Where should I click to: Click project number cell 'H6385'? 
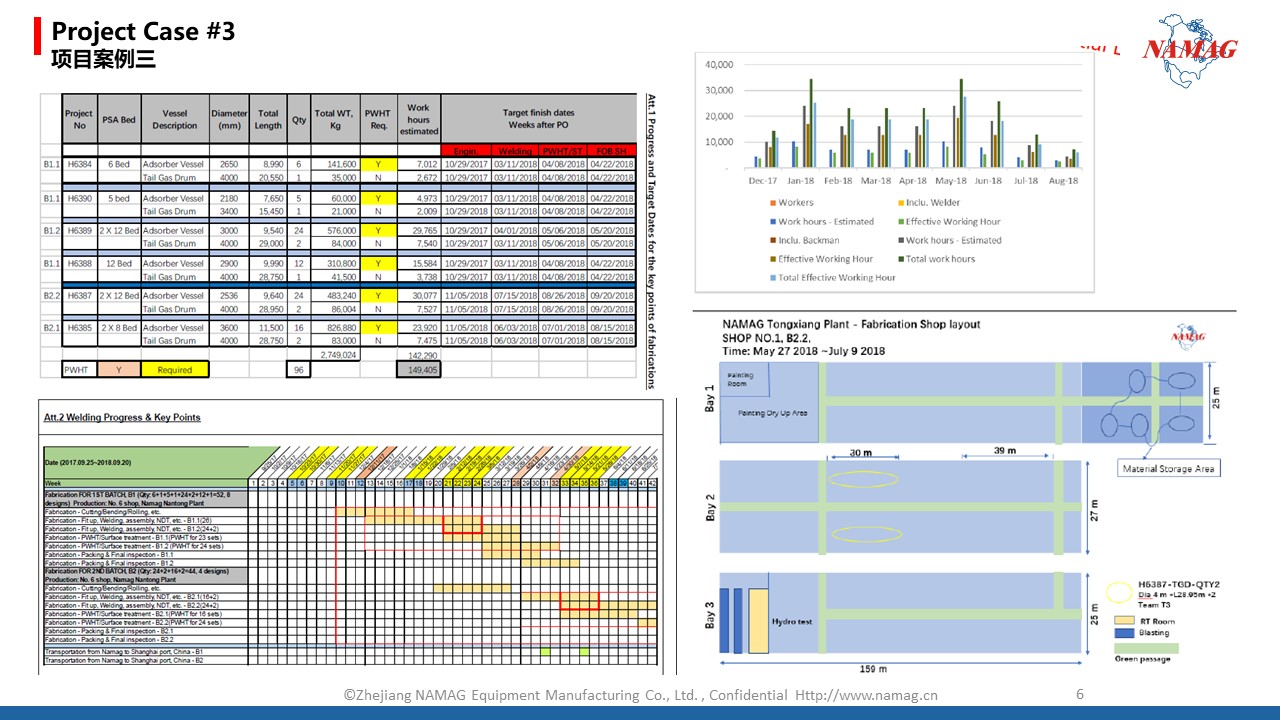point(79,328)
